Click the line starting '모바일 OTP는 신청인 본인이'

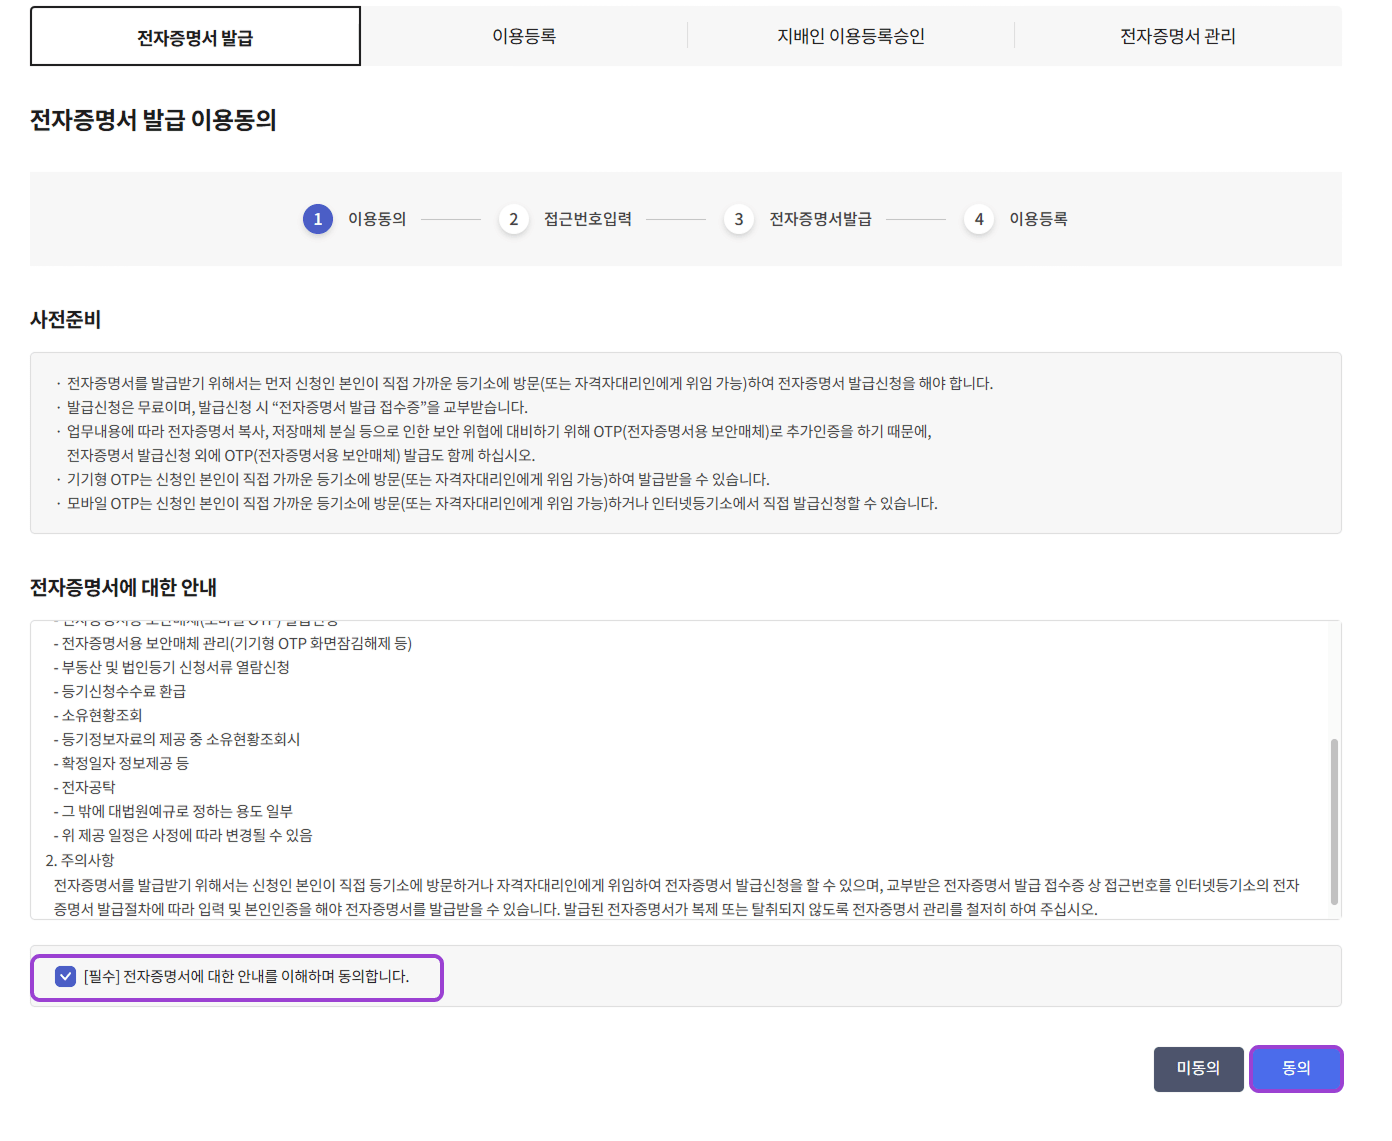pyautogui.click(x=502, y=503)
